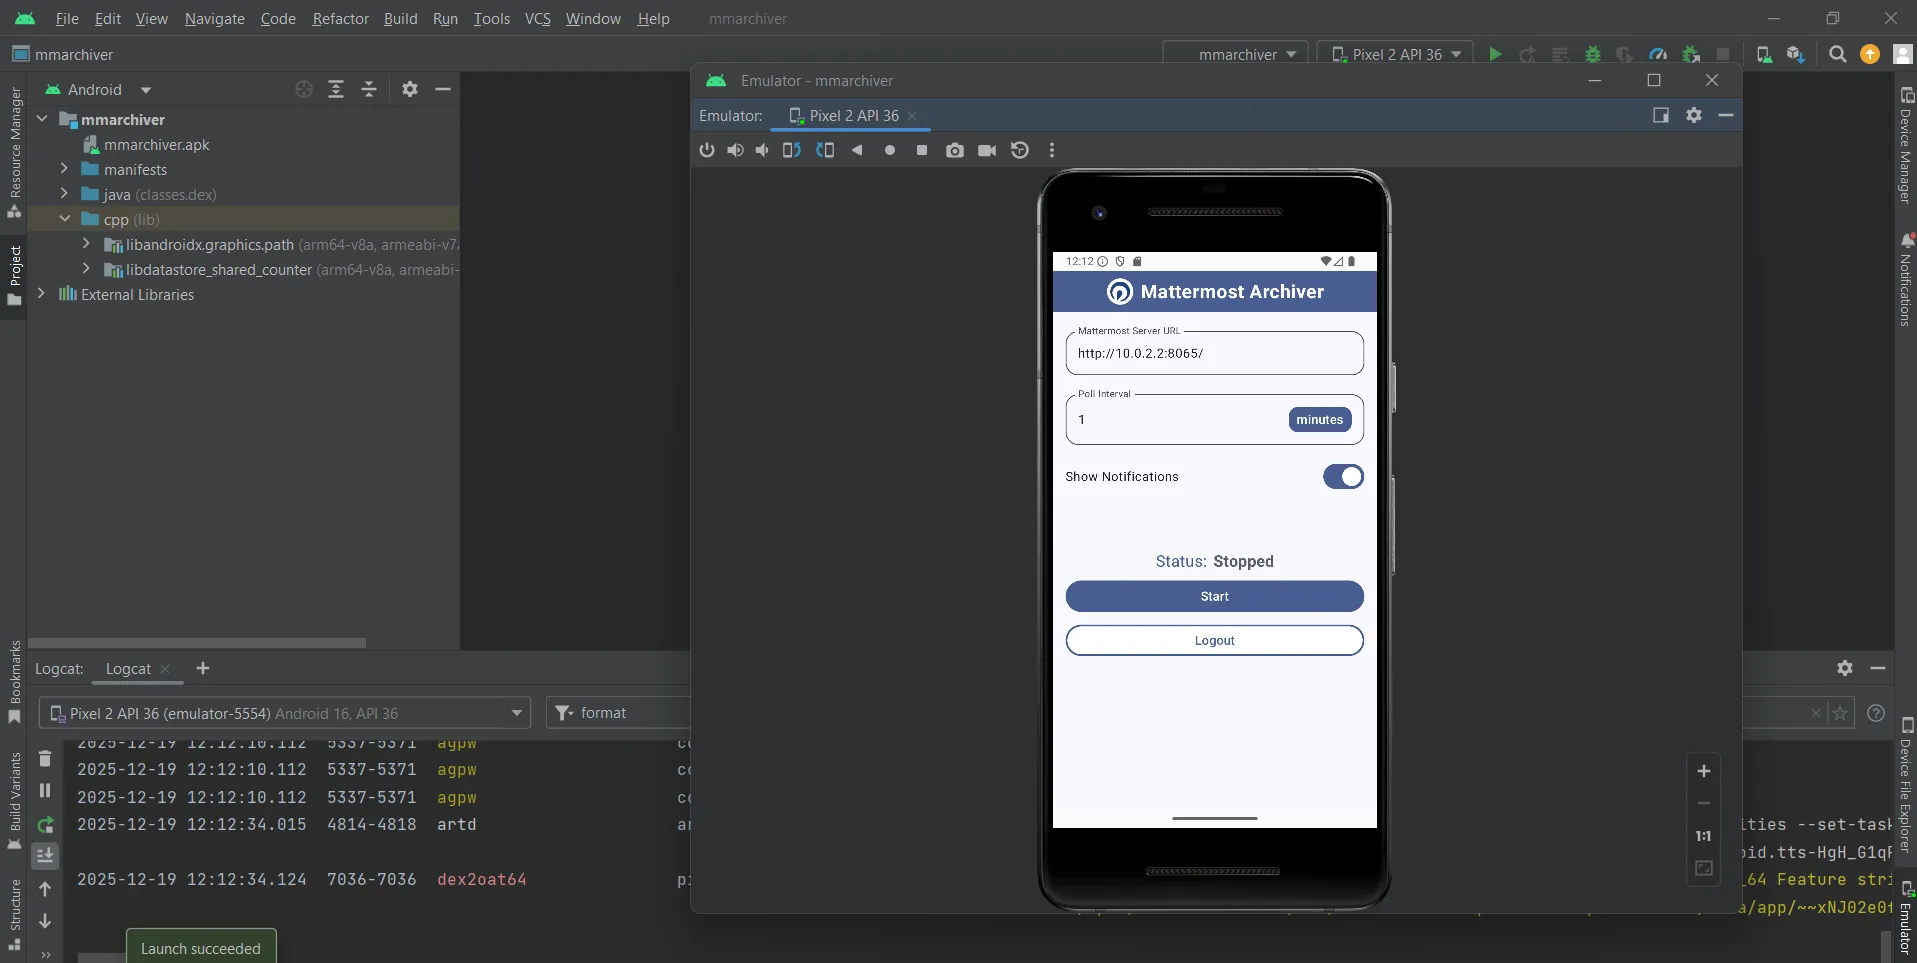
Task: Raise emulator volume with volume up icon
Action: click(736, 150)
